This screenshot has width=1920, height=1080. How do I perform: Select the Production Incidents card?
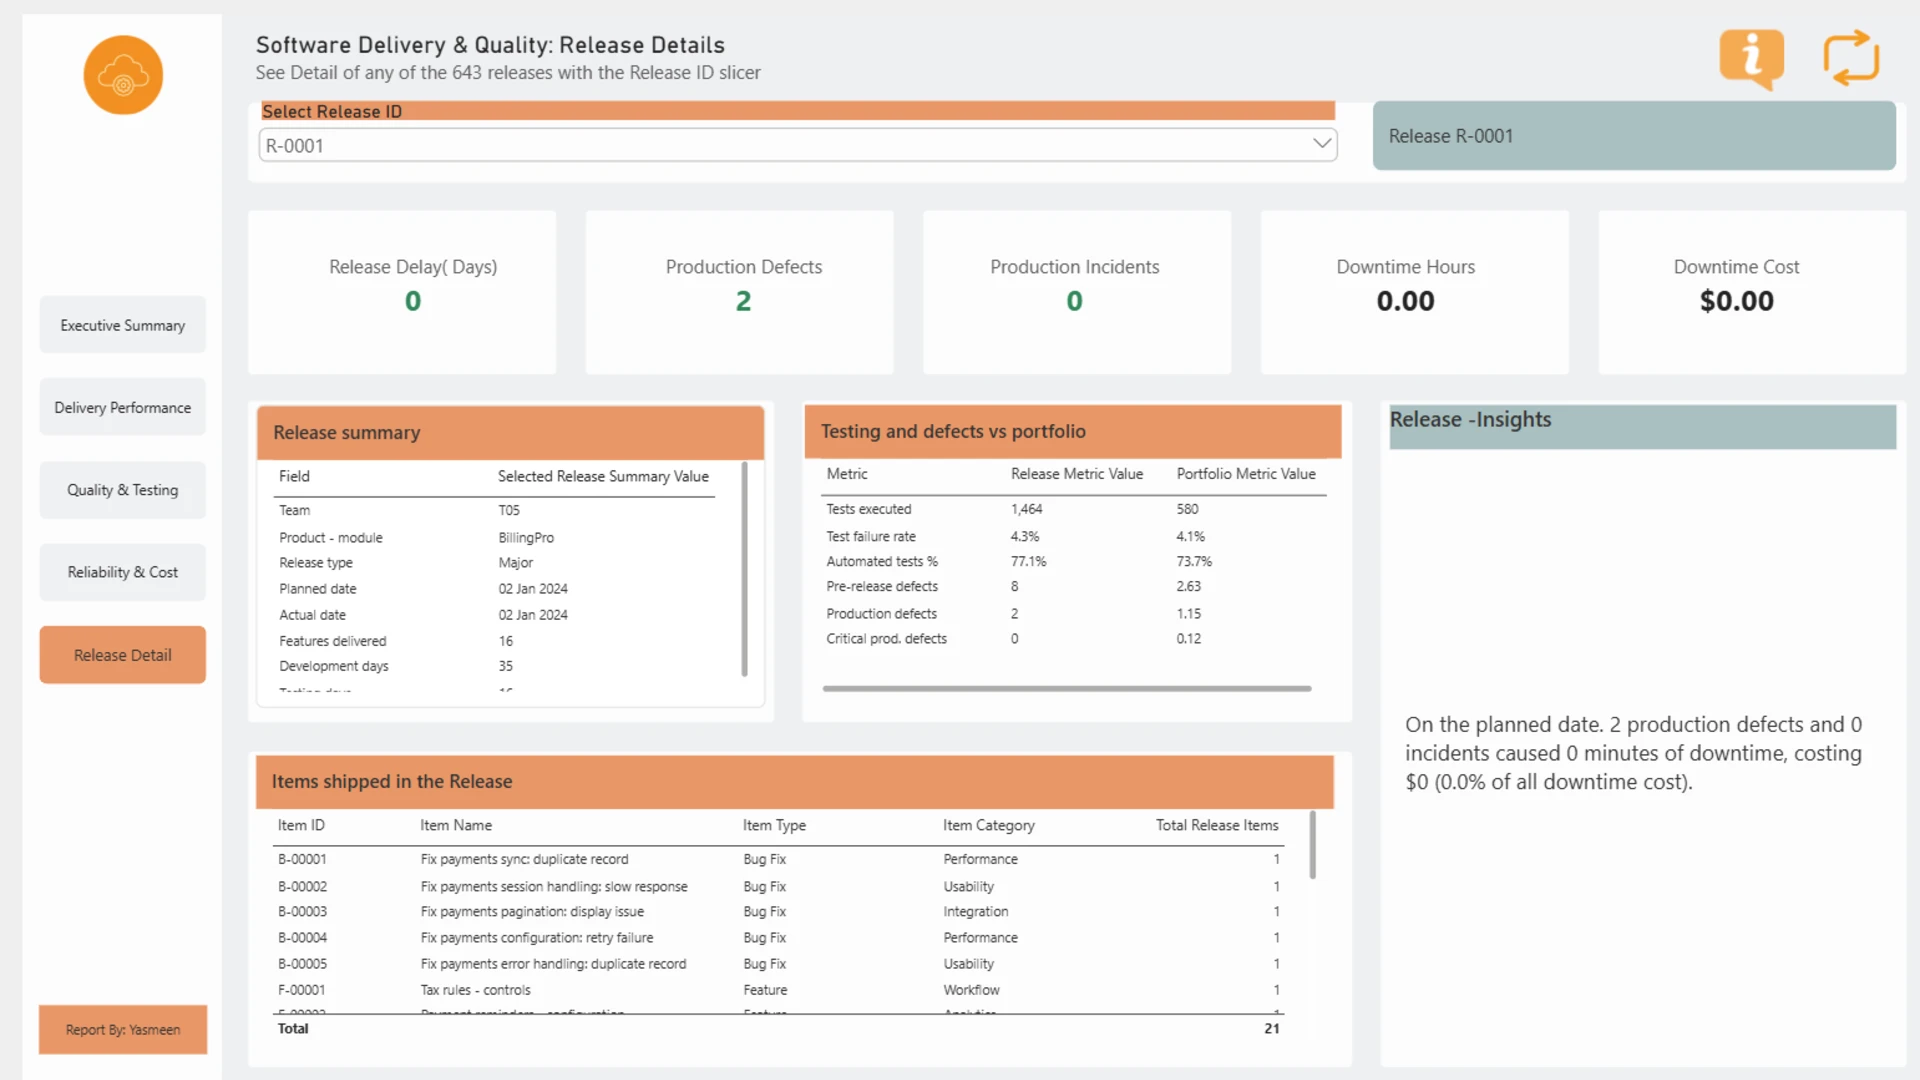click(1076, 292)
